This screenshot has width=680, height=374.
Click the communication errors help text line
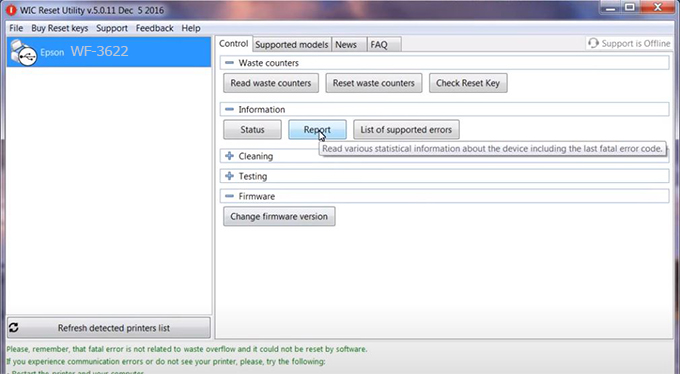click(166, 361)
